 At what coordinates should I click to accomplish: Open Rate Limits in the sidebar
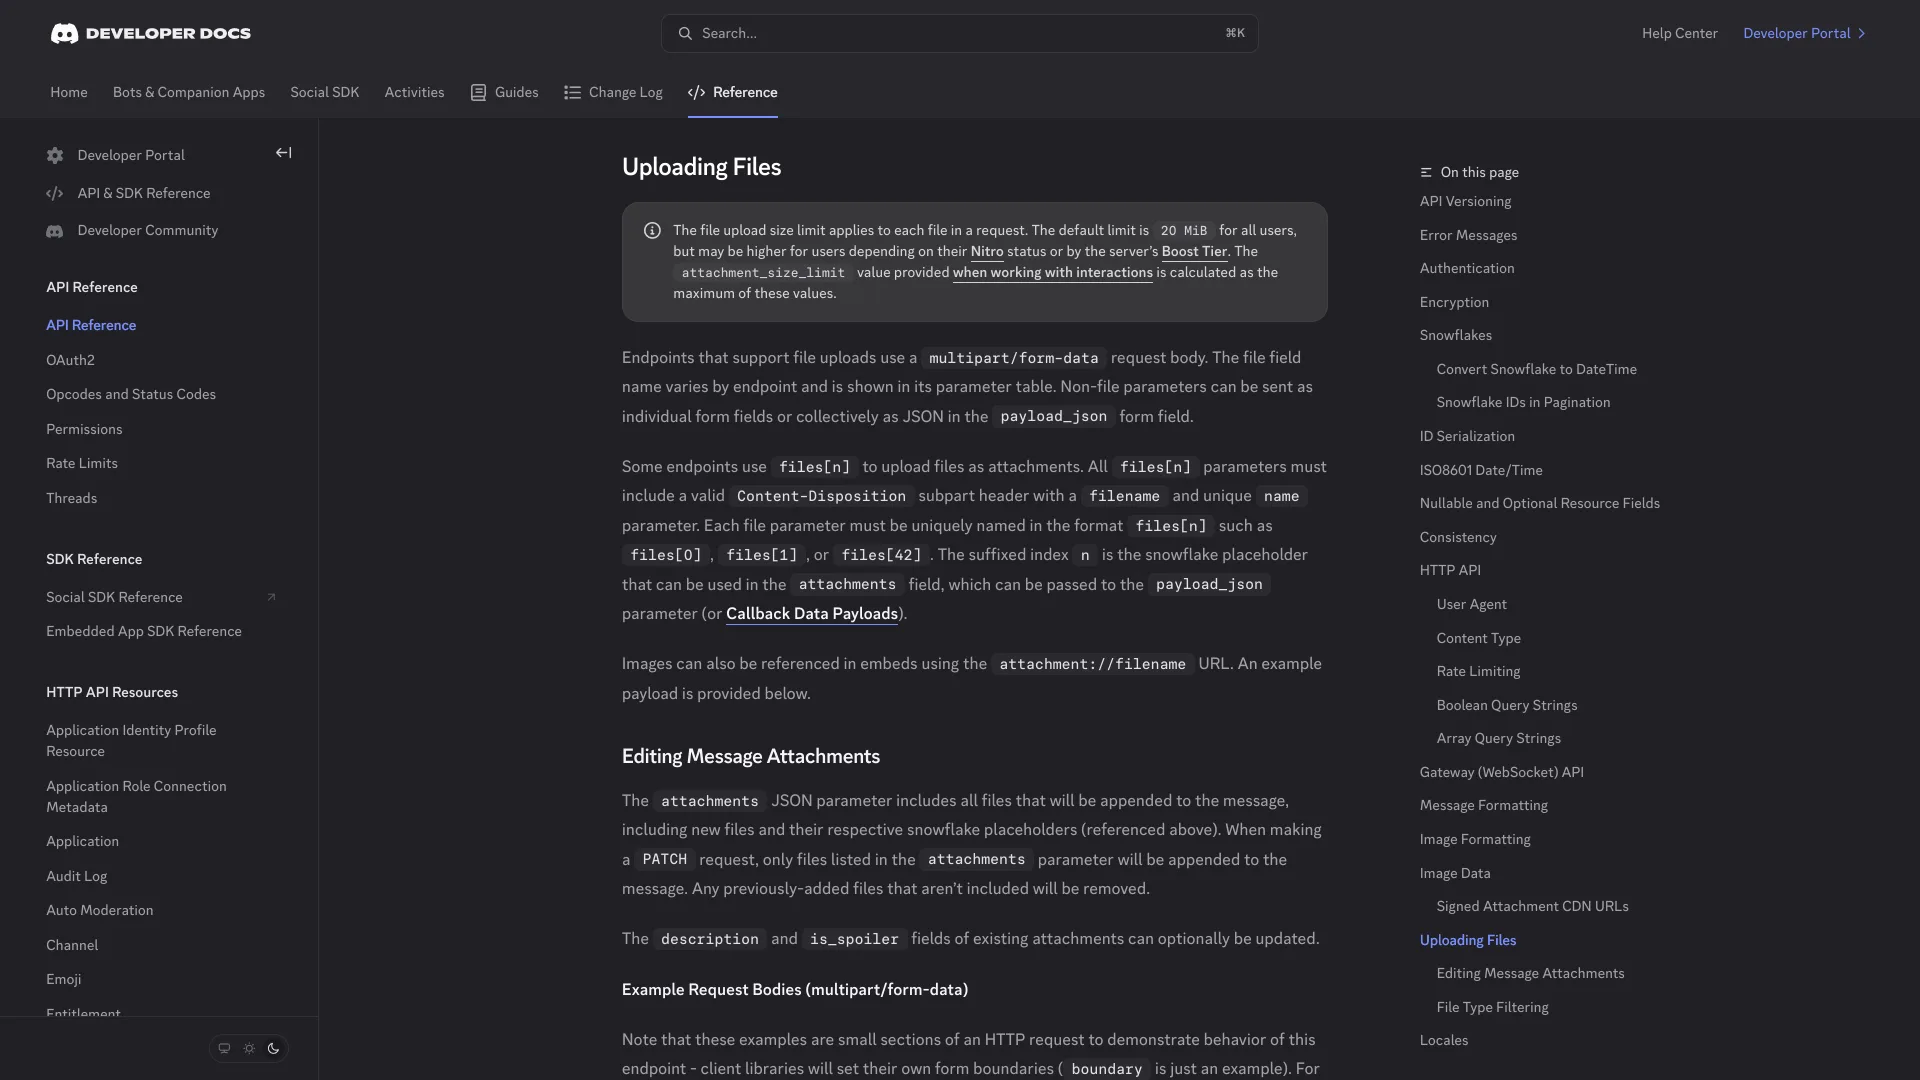tap(82, 463)
